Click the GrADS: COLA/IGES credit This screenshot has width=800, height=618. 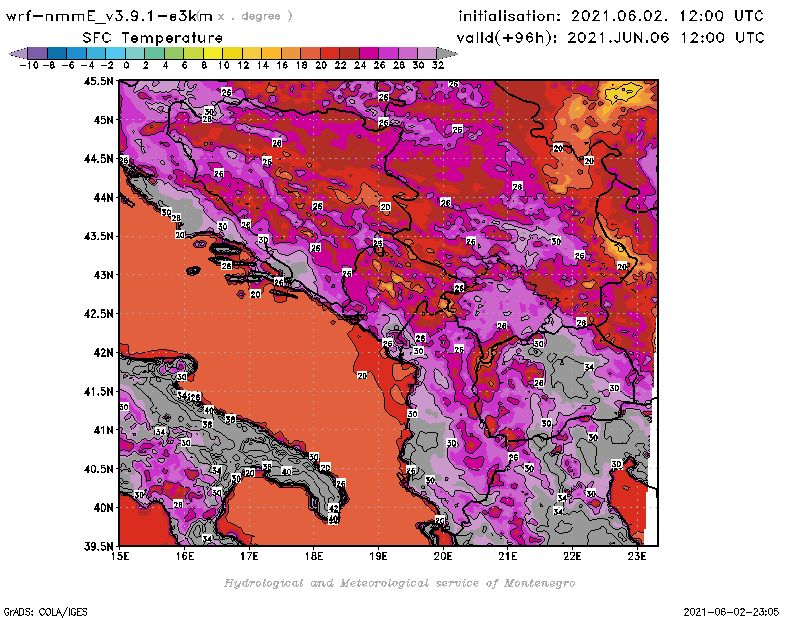click(x=46, y=611)
